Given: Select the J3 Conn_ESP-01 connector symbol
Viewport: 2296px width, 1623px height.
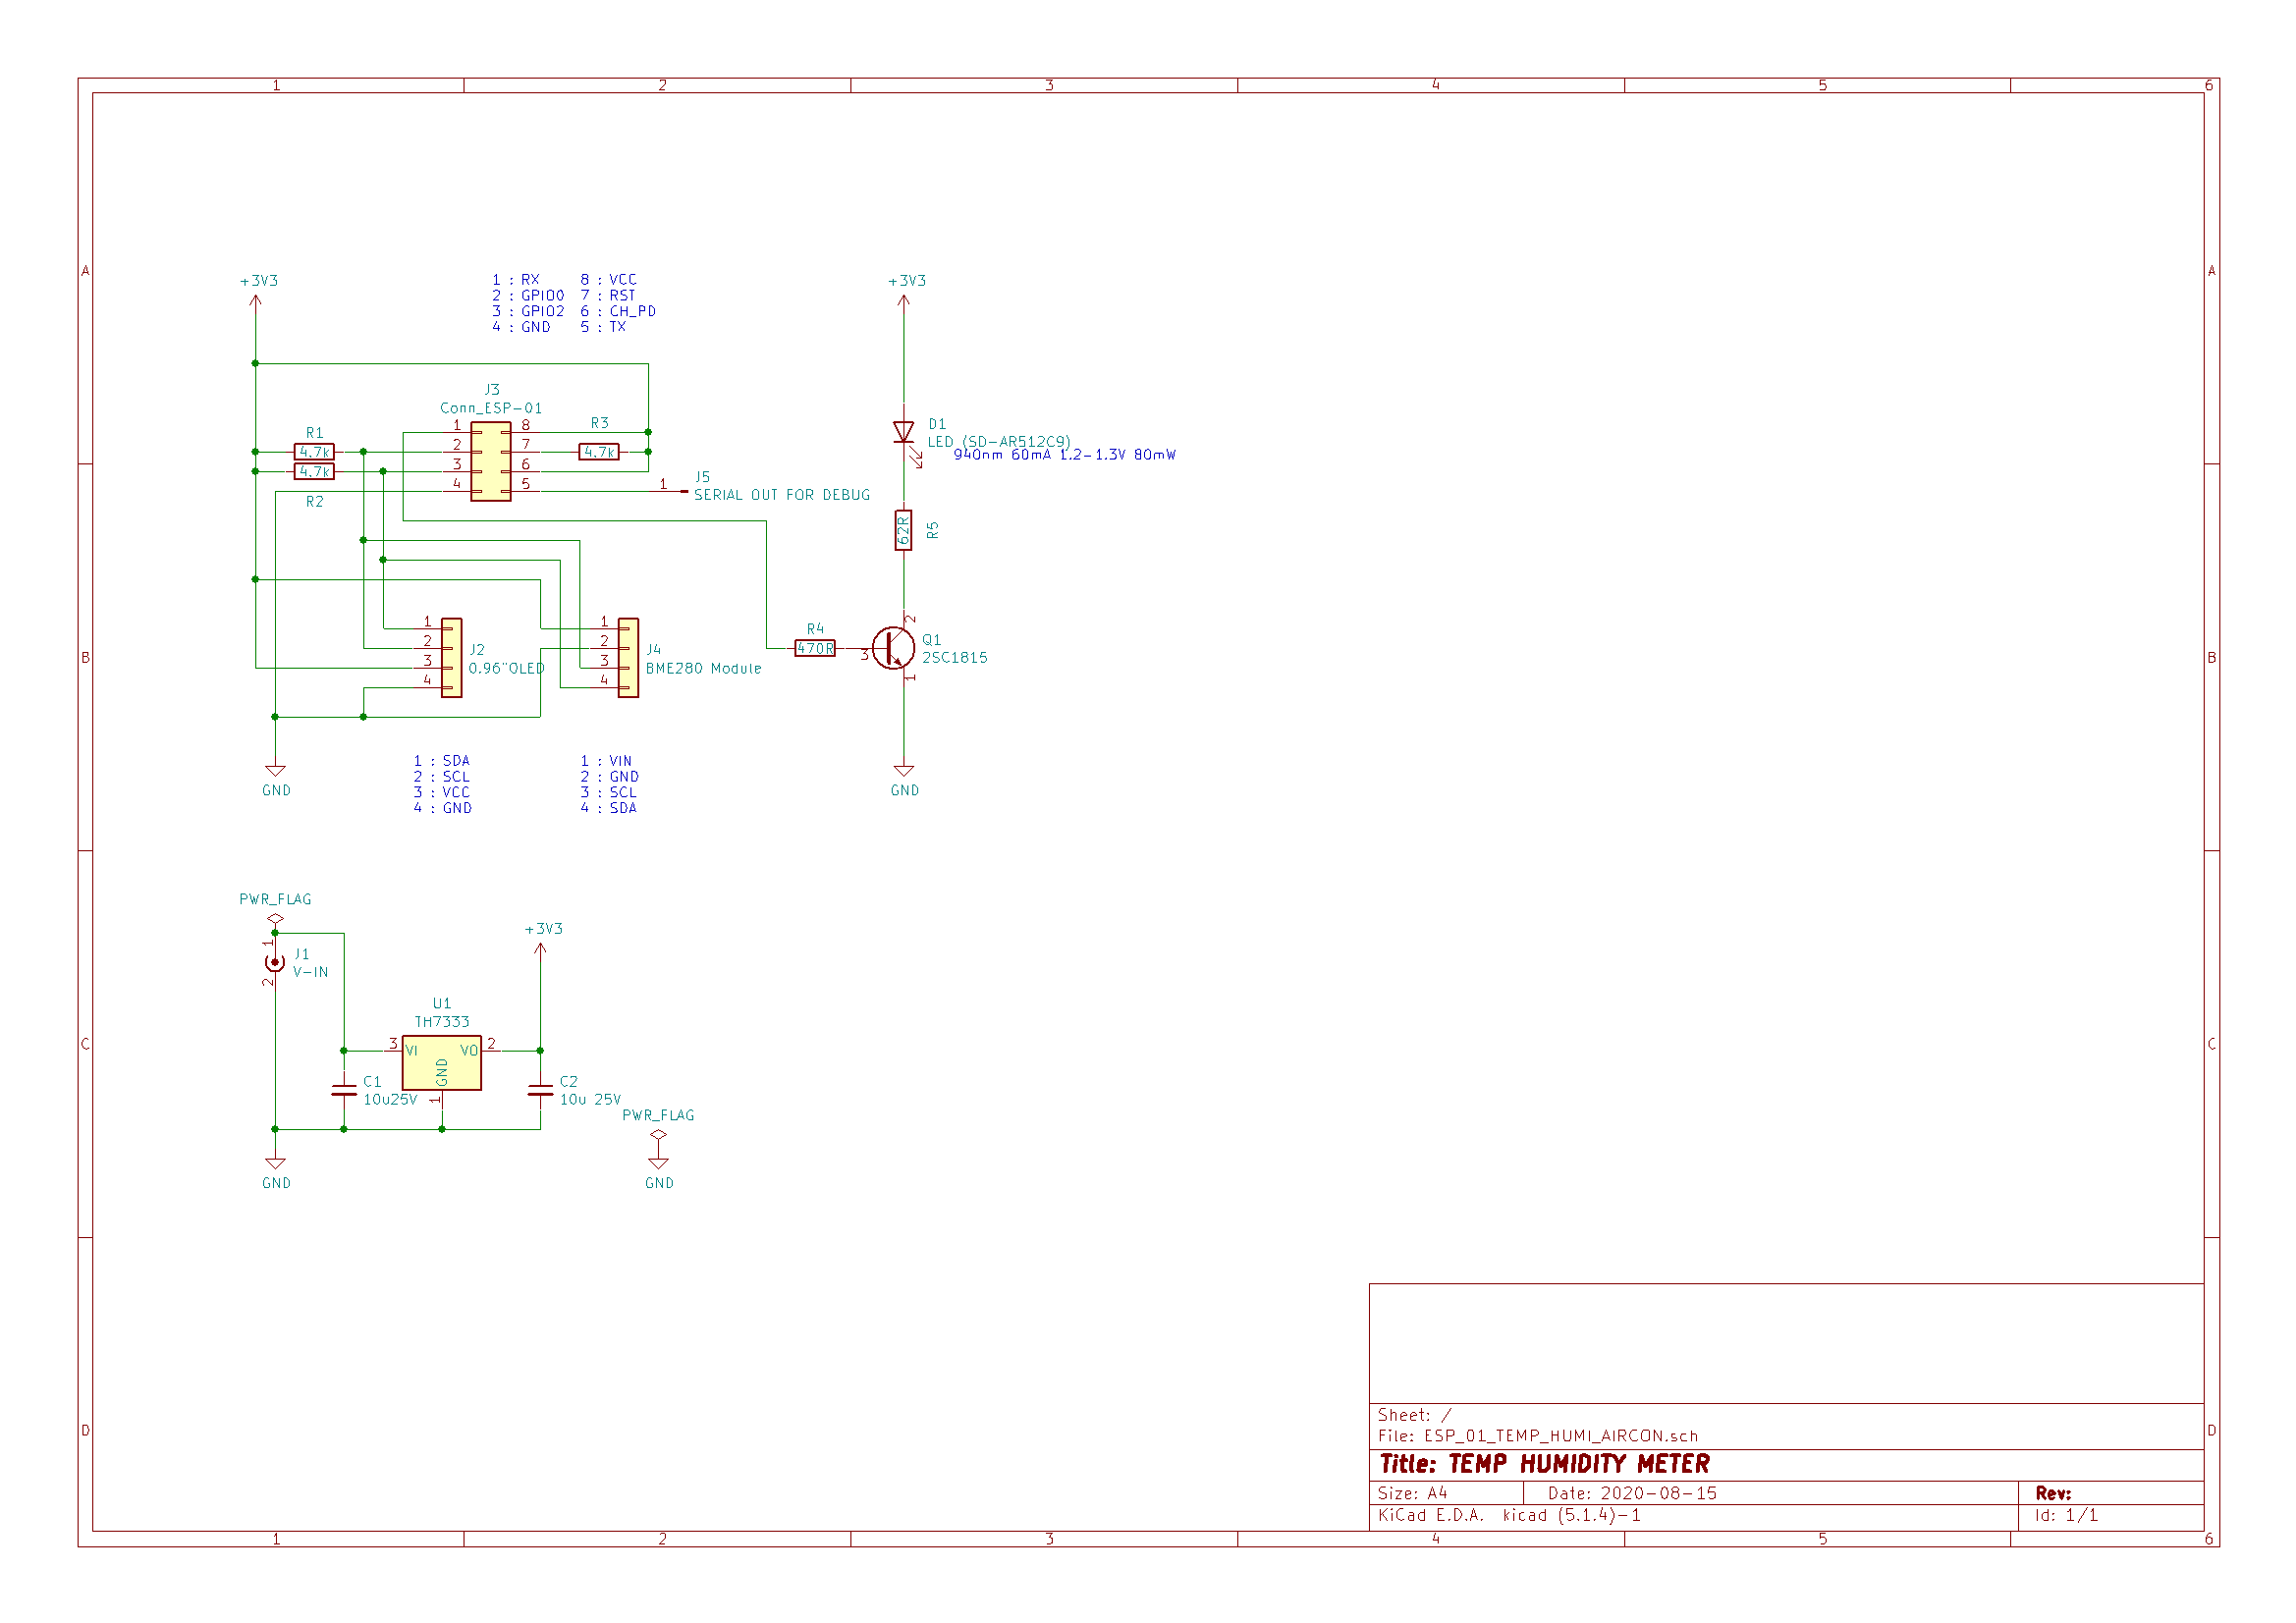Looking at the screenshot, I should 491,461.
